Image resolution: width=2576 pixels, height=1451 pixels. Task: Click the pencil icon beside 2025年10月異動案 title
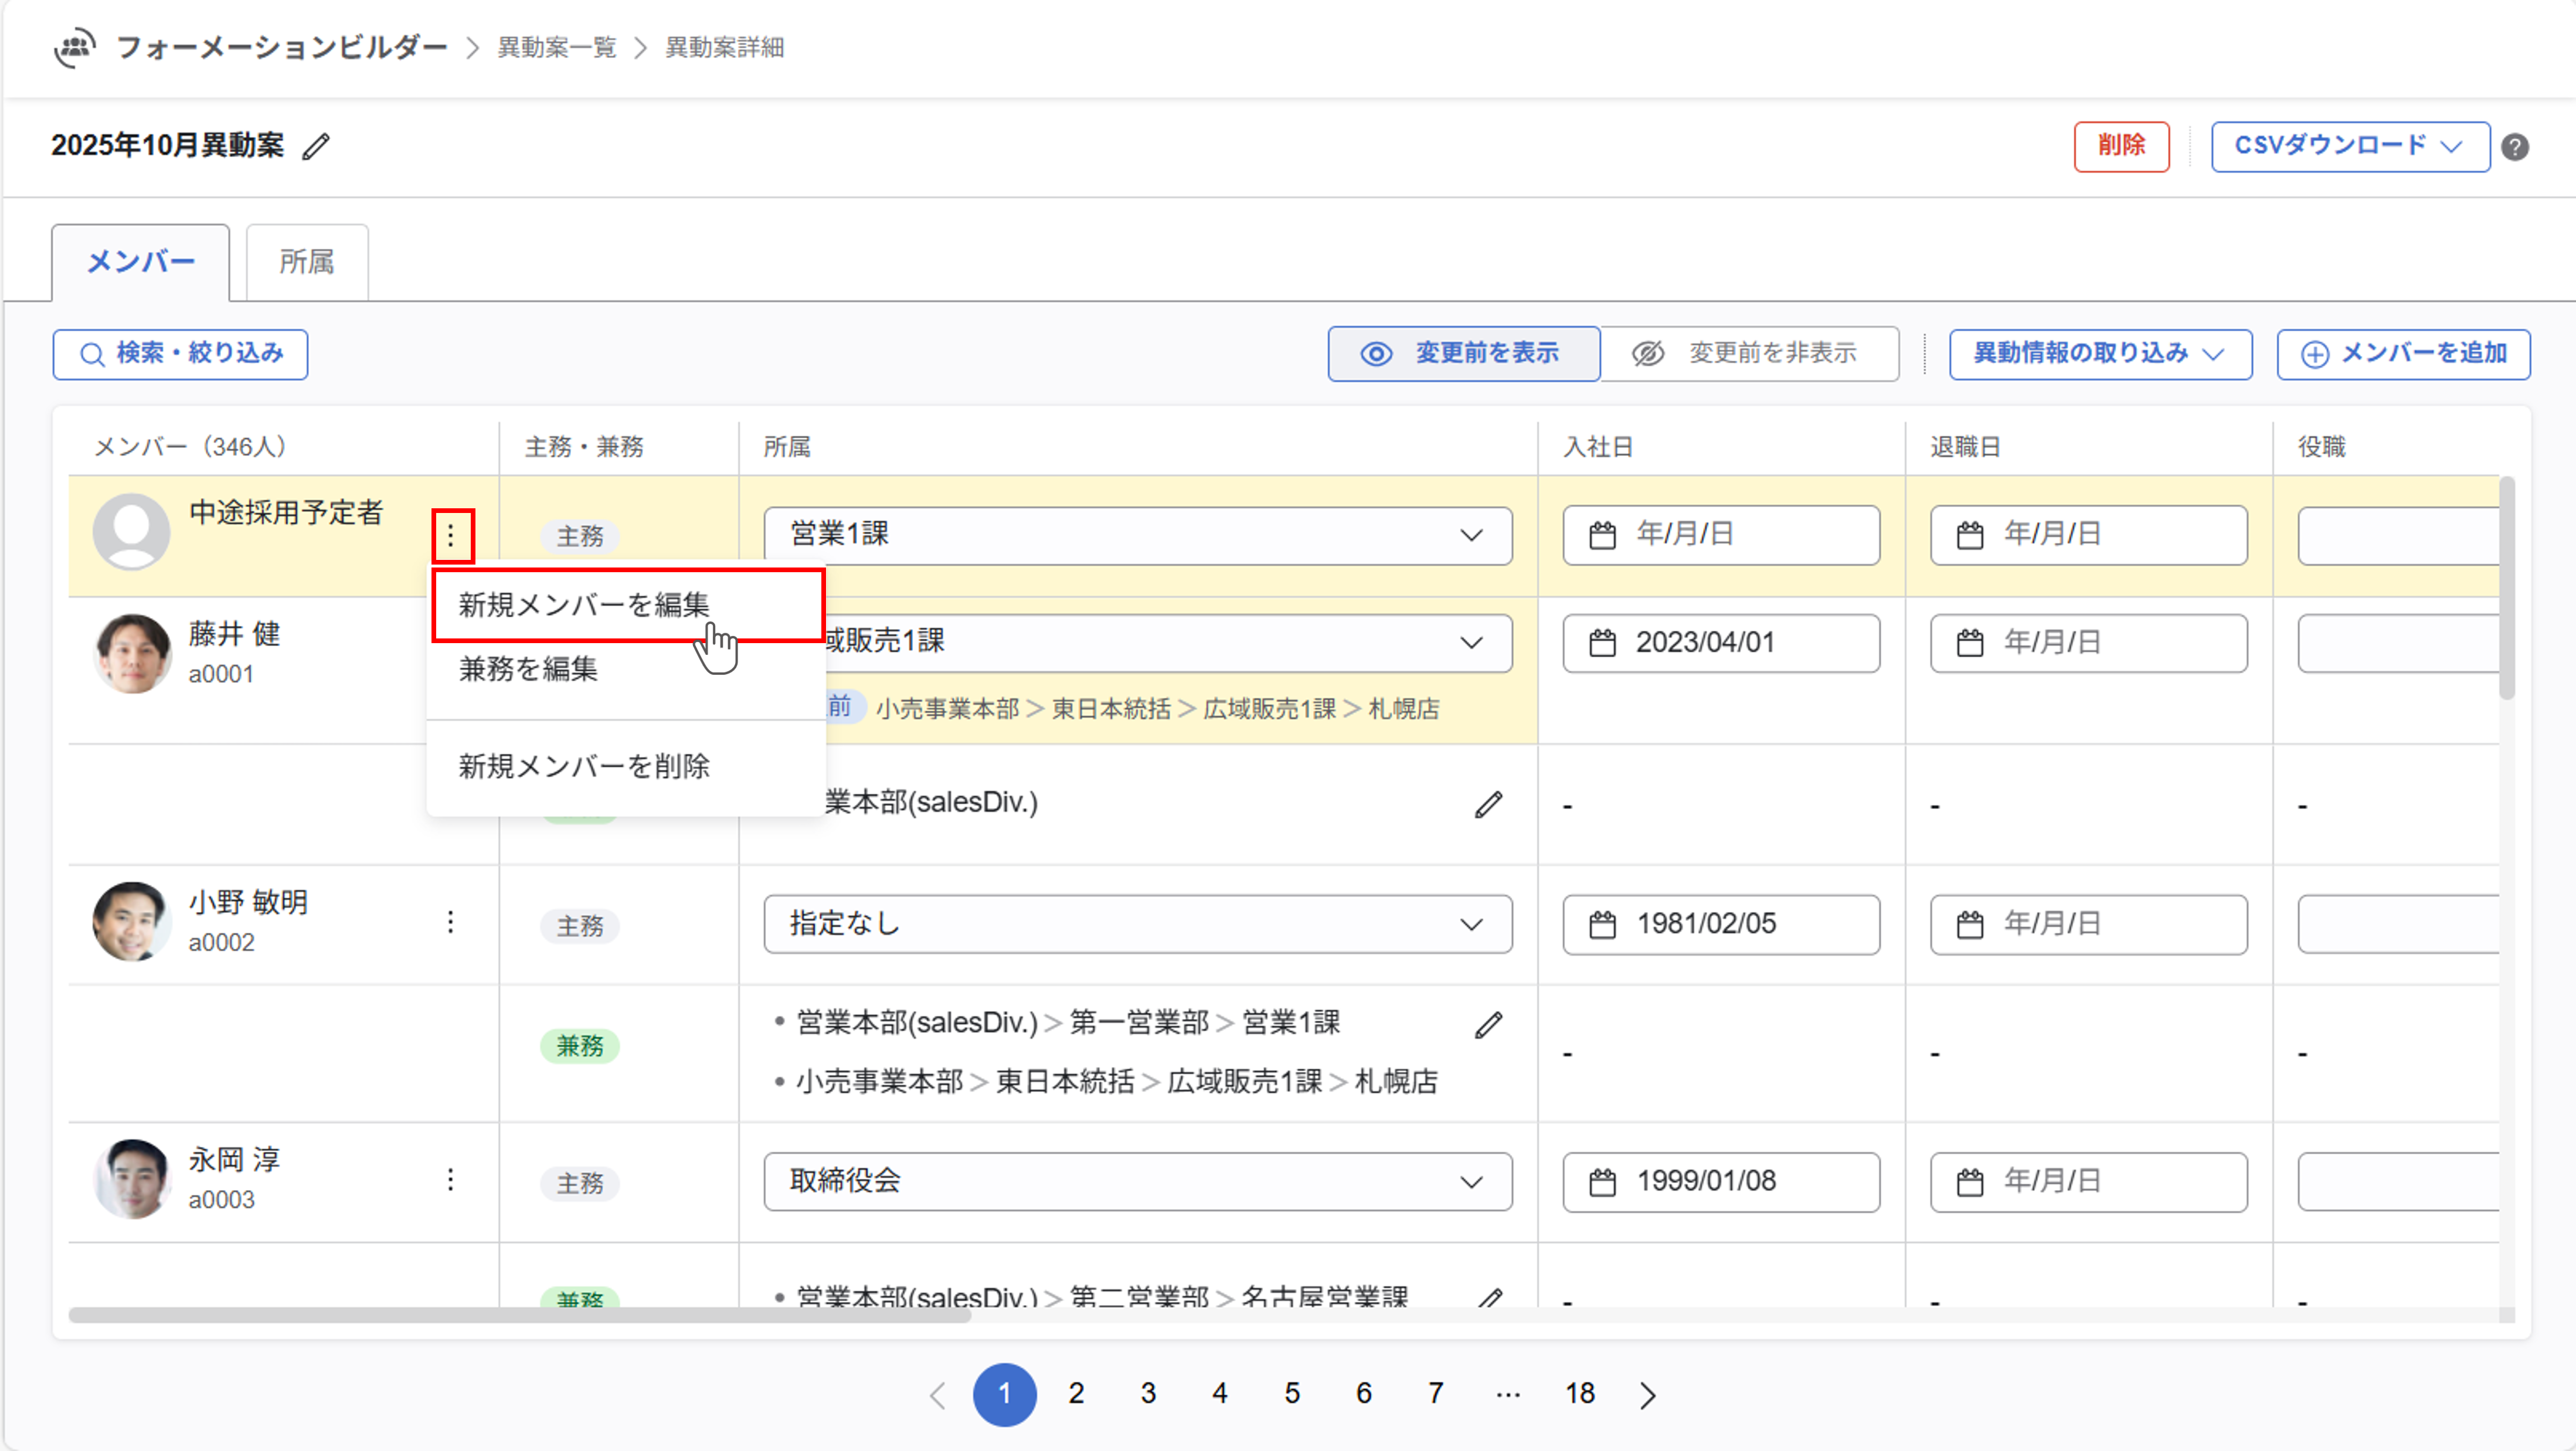pos(316,146)
